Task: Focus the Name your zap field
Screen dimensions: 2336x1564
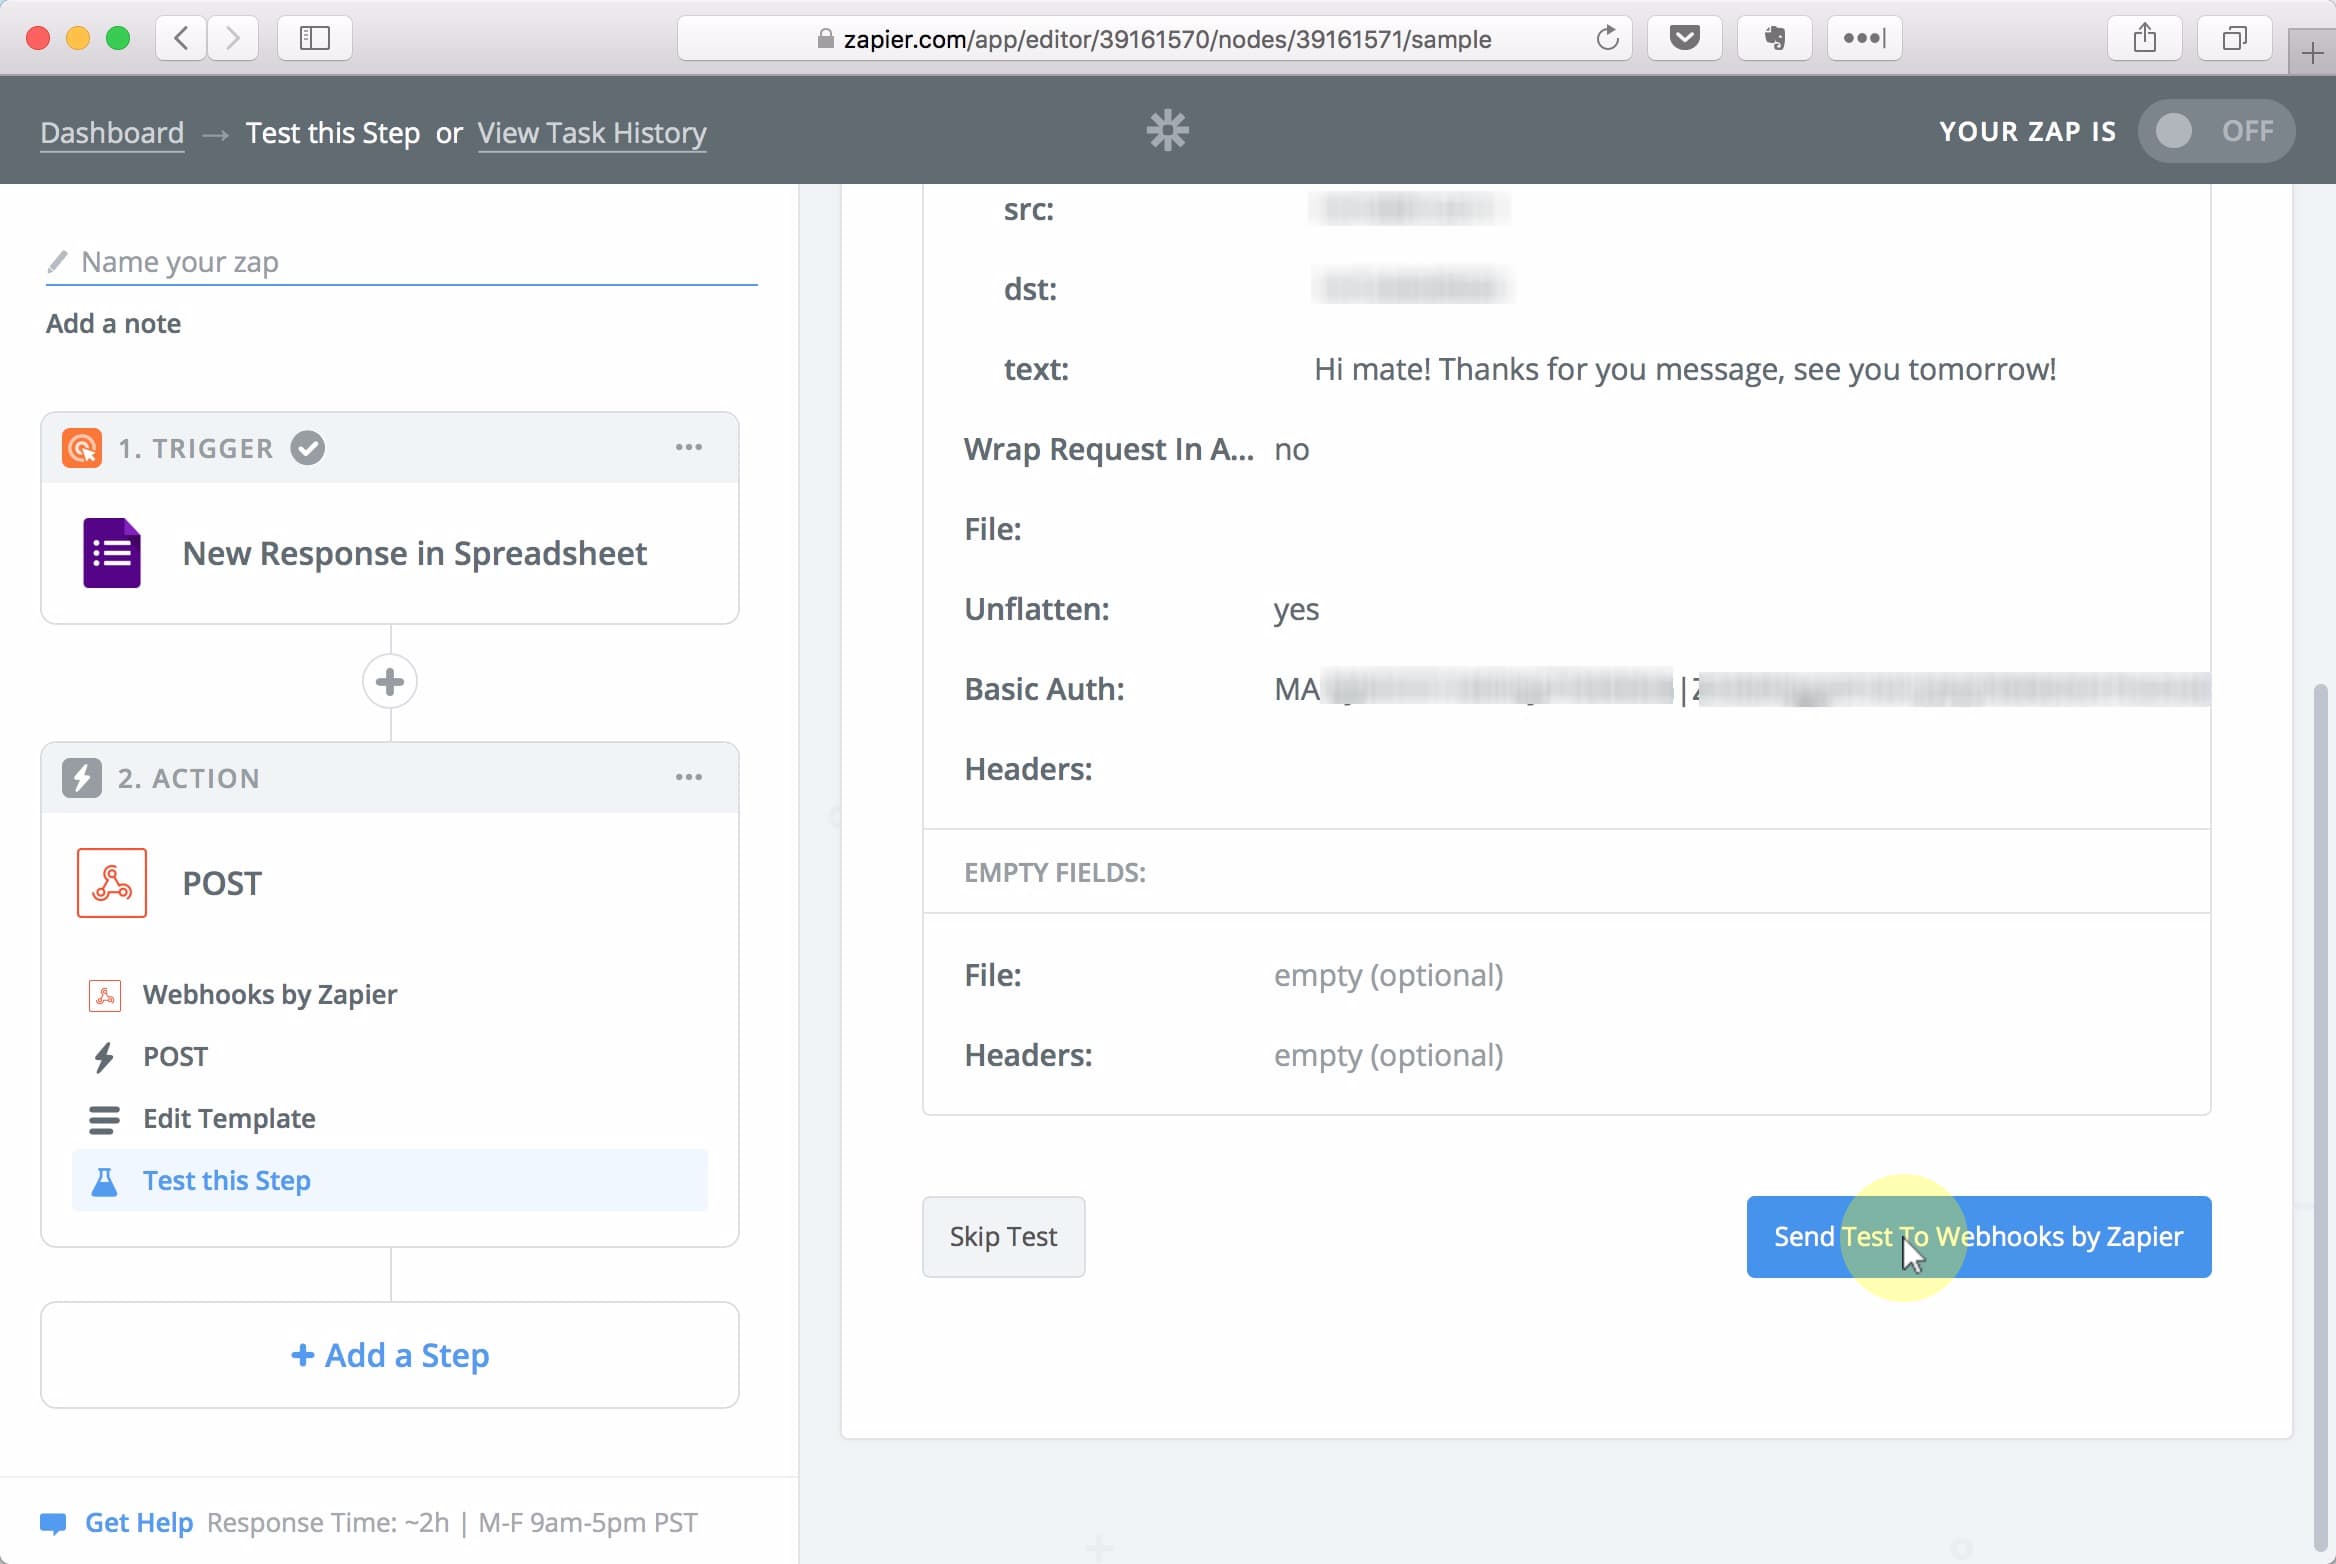Action: pos(401,262)
